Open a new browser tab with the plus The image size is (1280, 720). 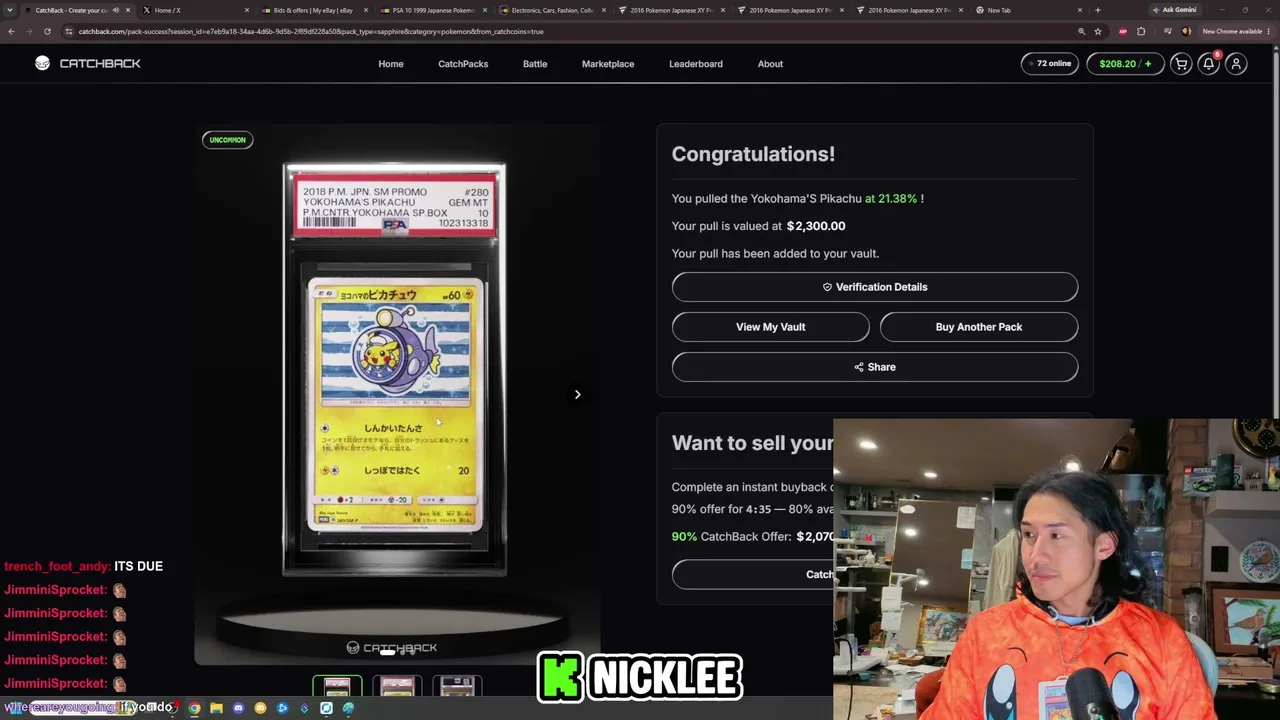click(1098, 10)
